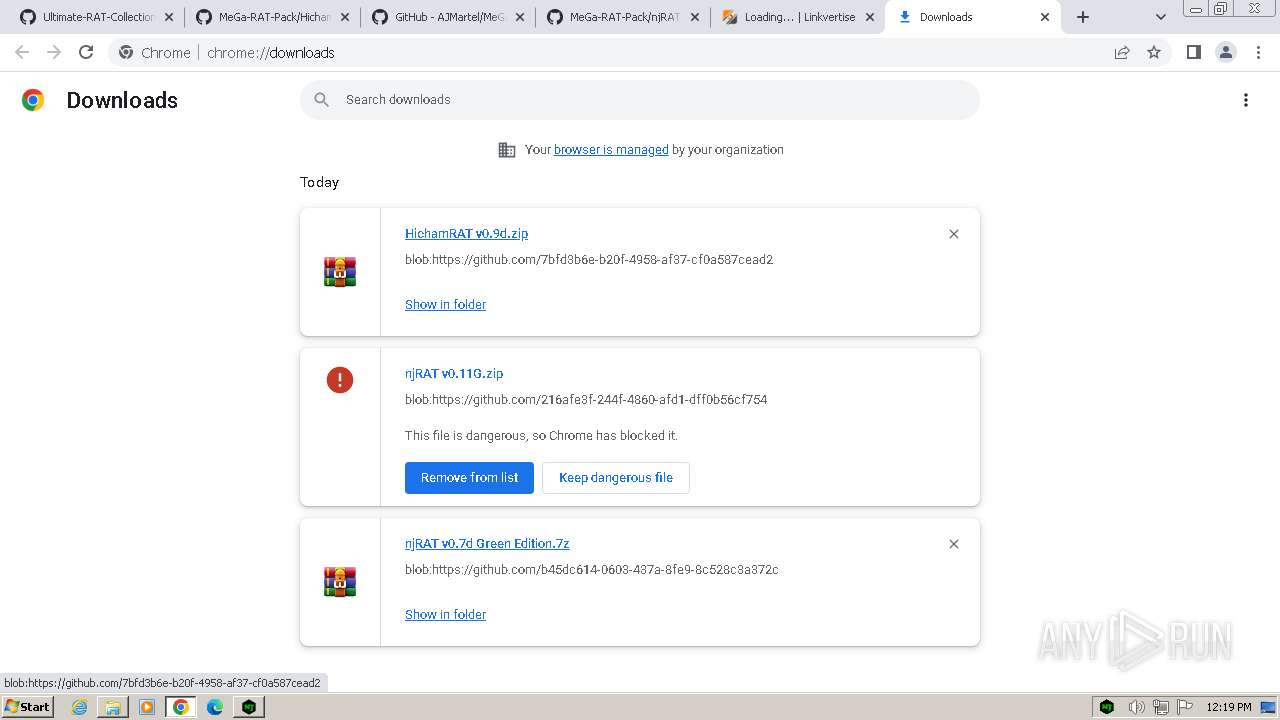Open Microsoft Edge from taskbar

(215, 707)
